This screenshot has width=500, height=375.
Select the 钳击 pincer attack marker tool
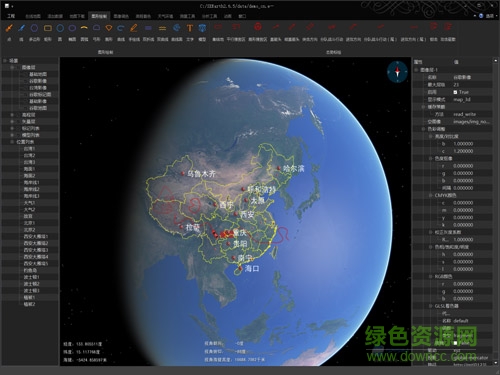433,32
